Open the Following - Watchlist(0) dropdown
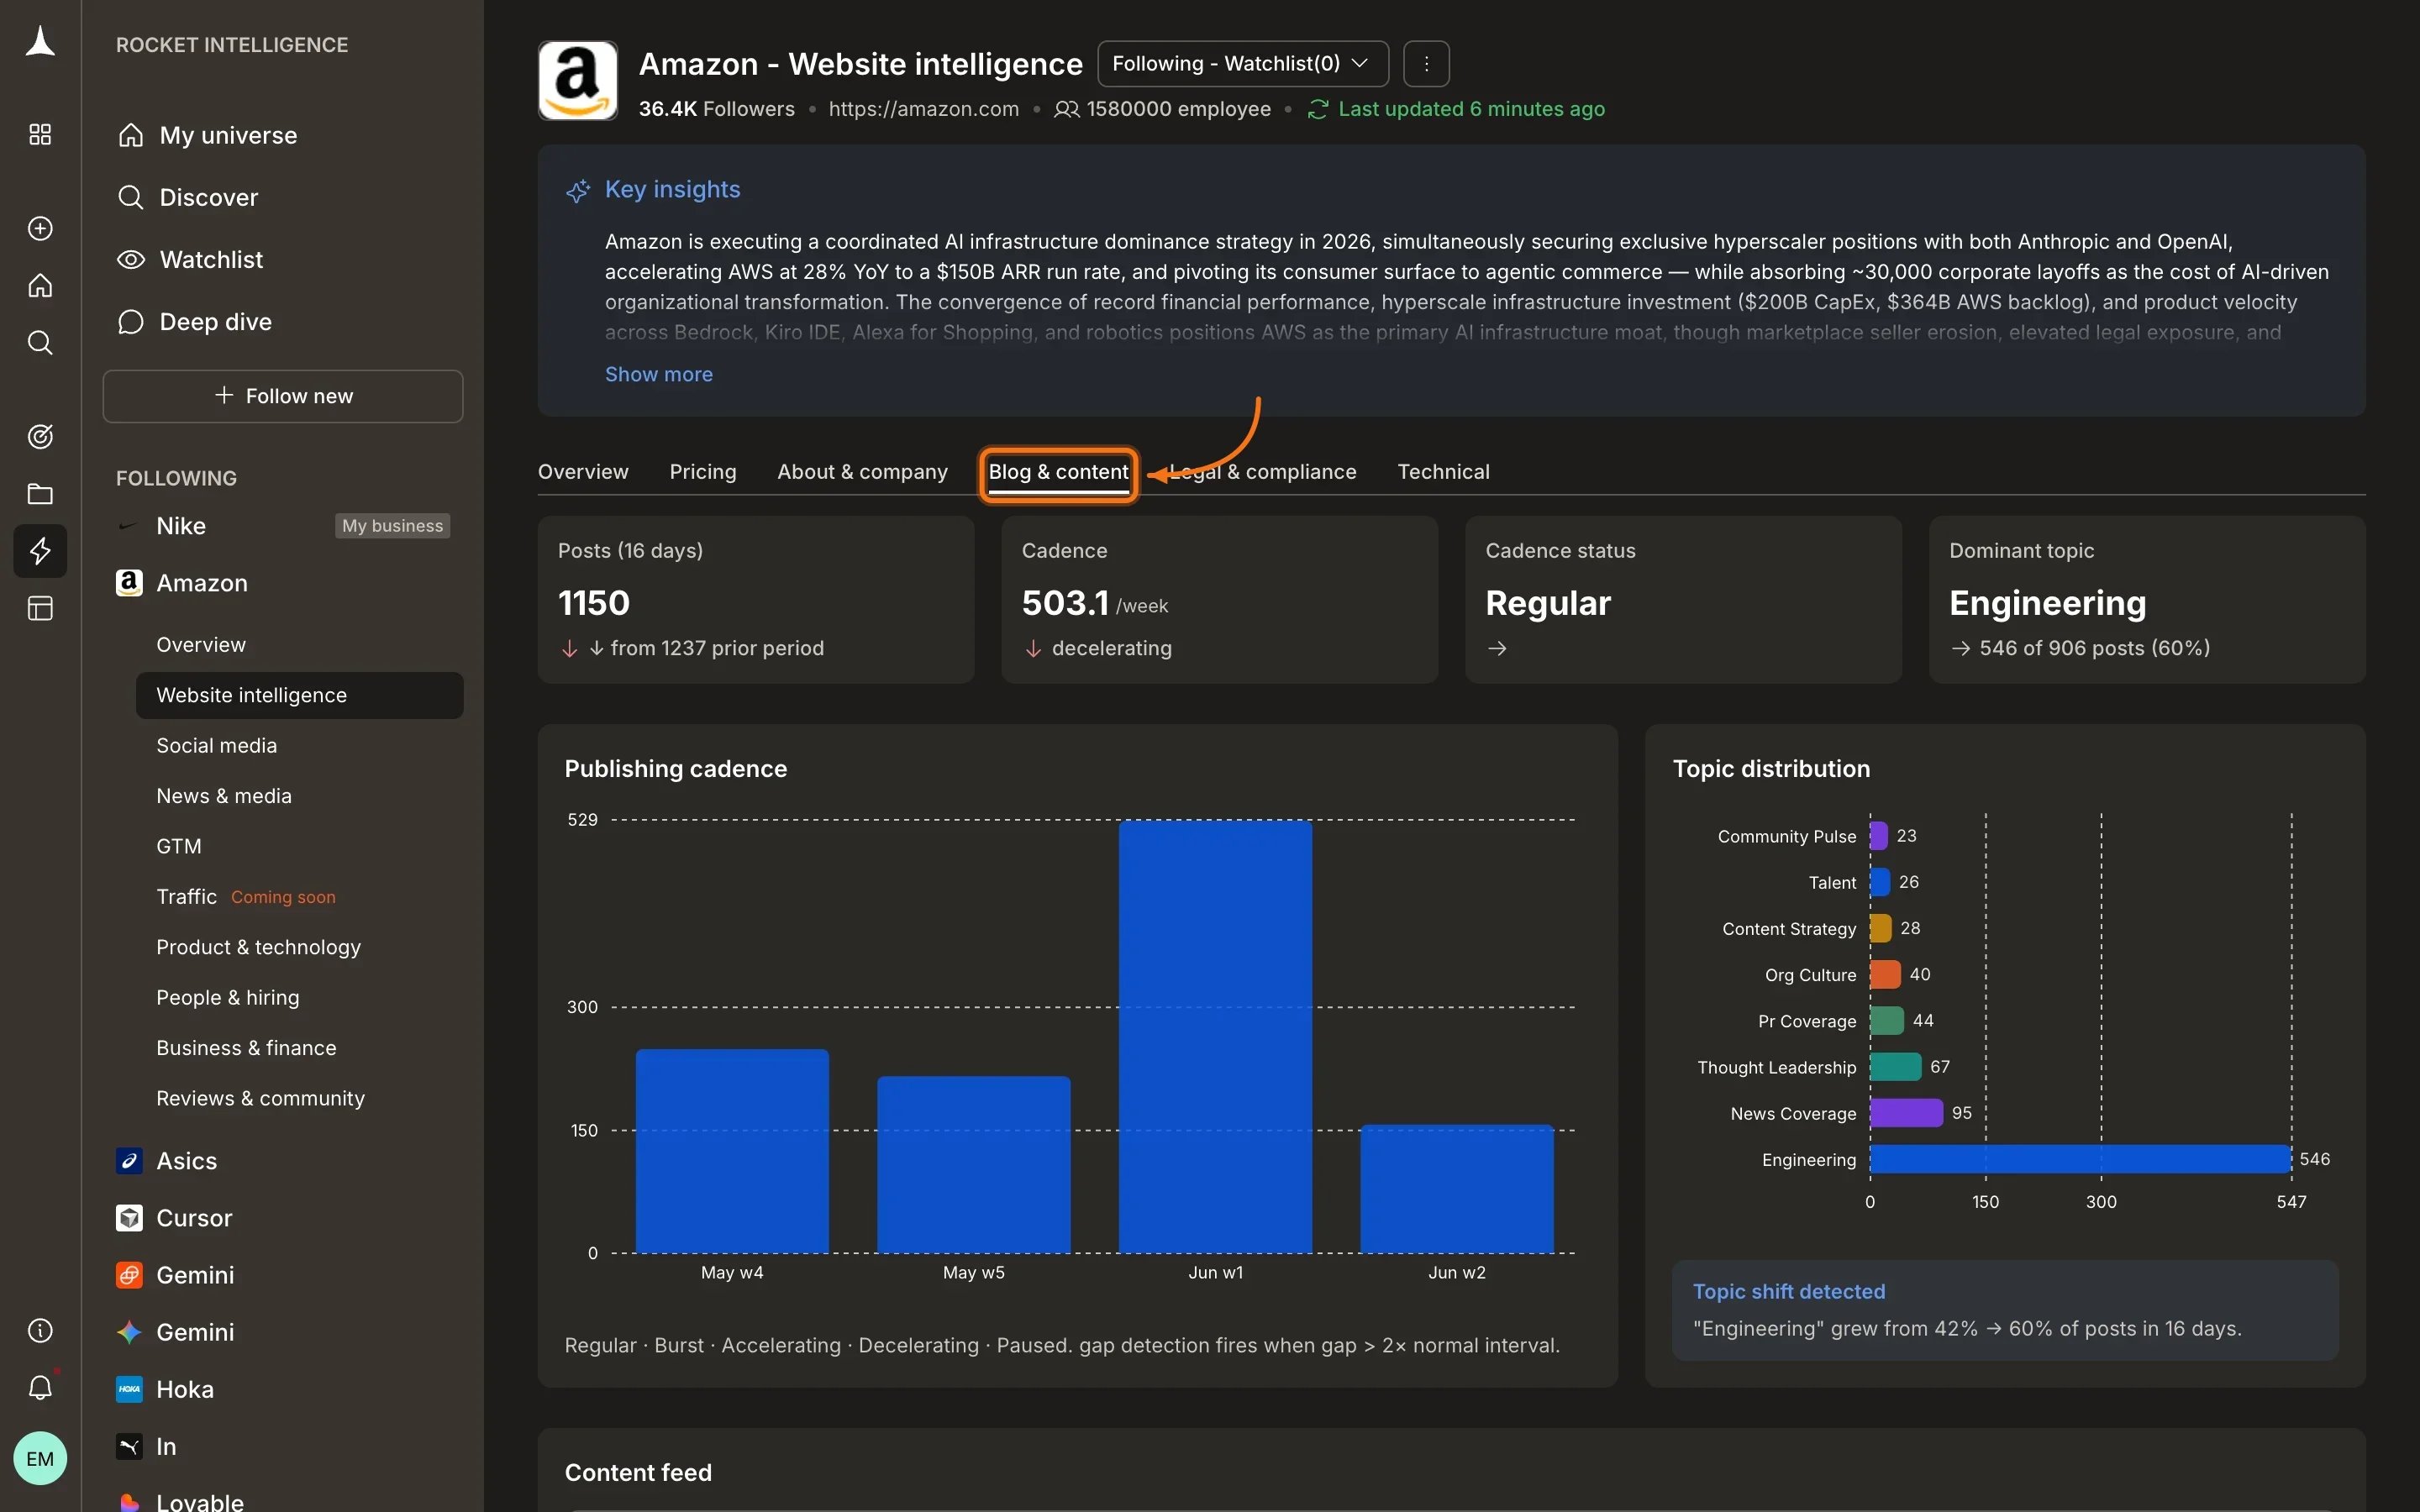 coord(1243,64)
